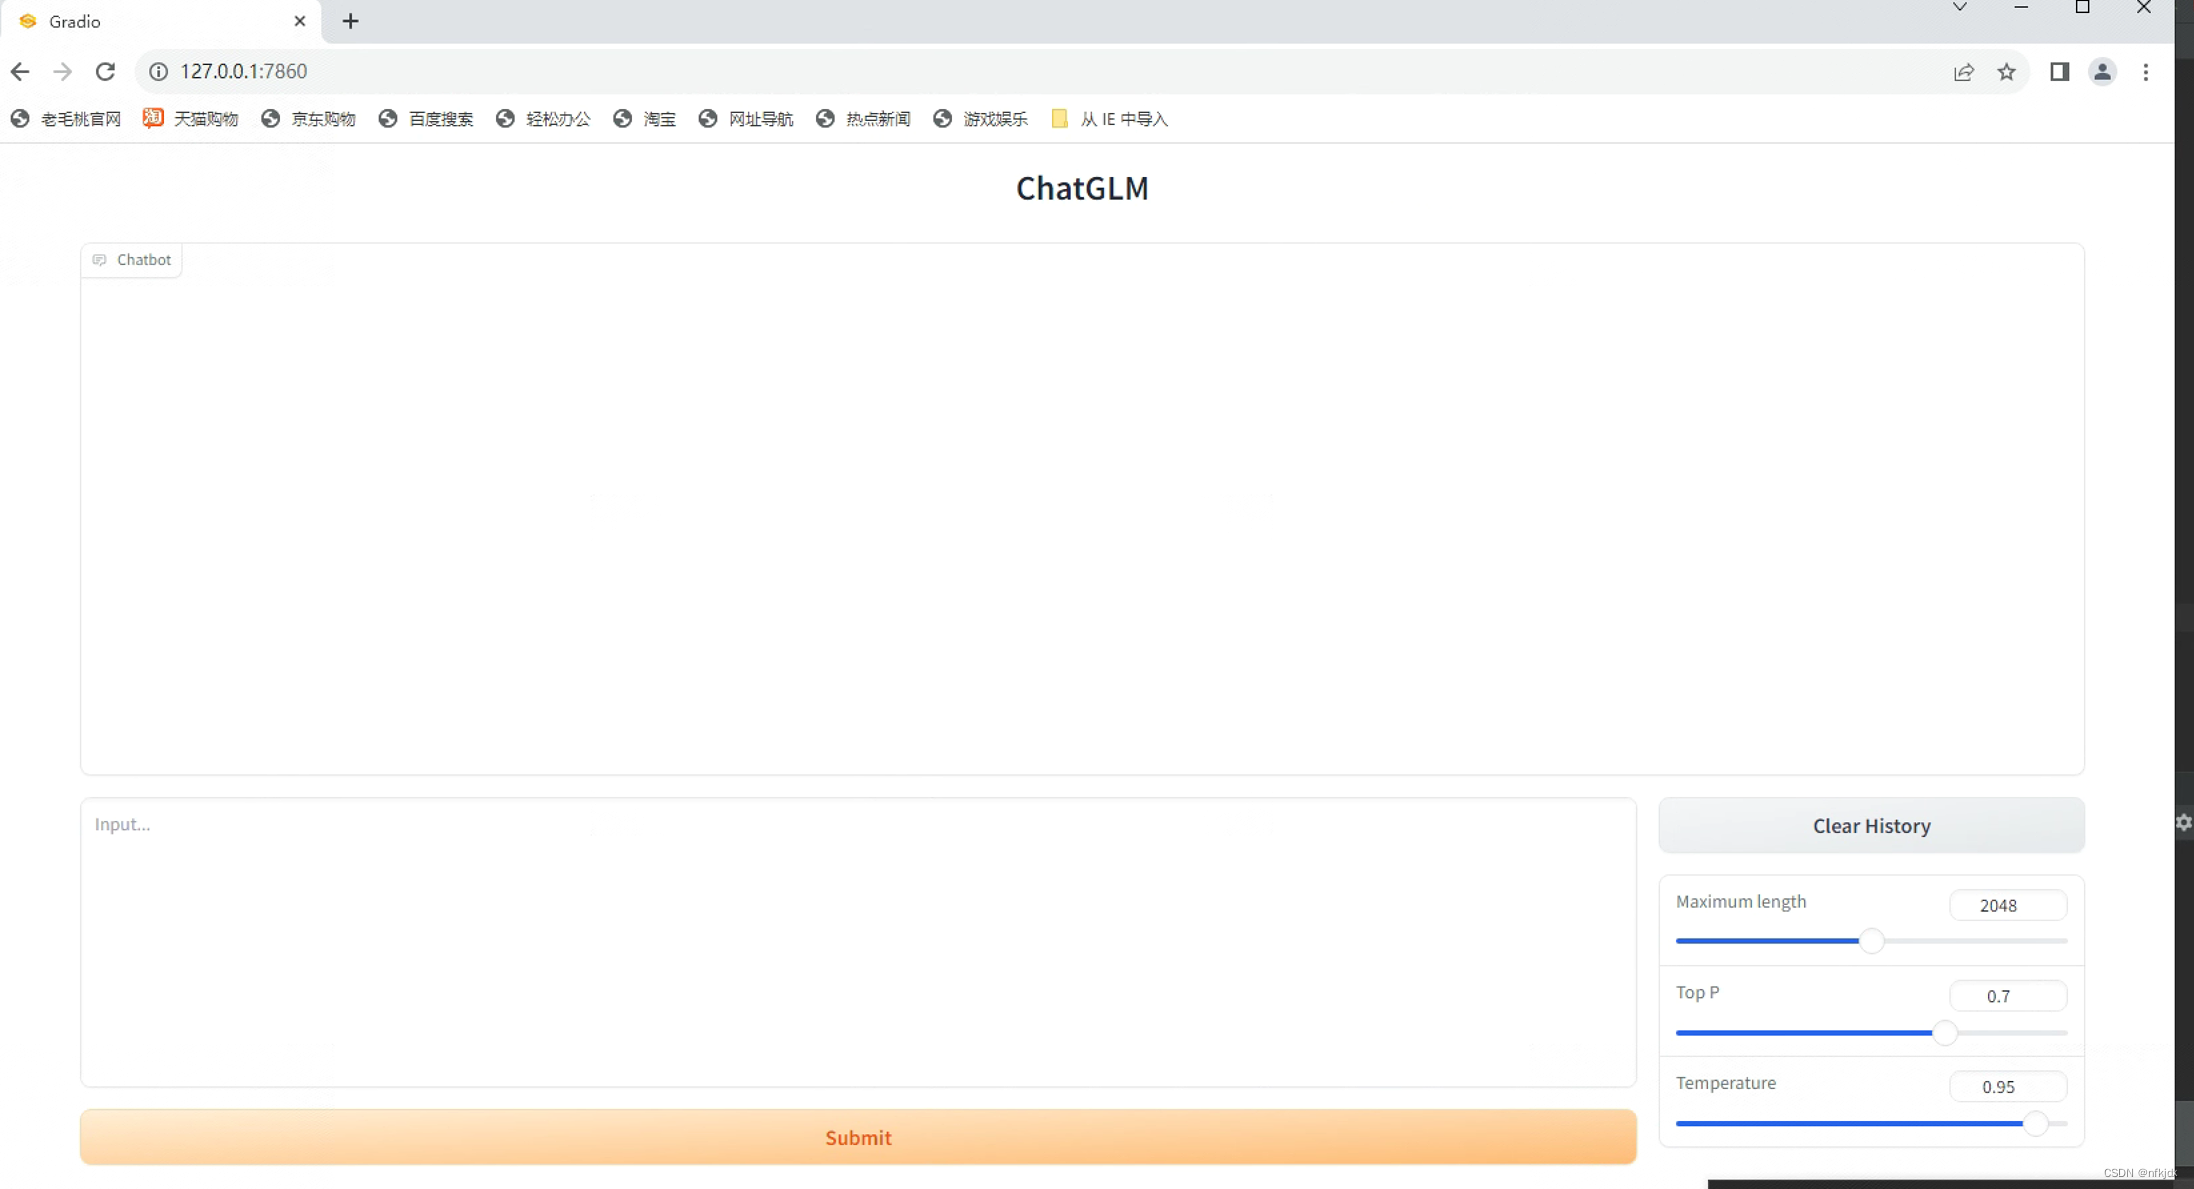Go back using the browser back arrow
The height and width of the screenshot is (1189, 2194).
pyautogui.click(x=20, y=71)
